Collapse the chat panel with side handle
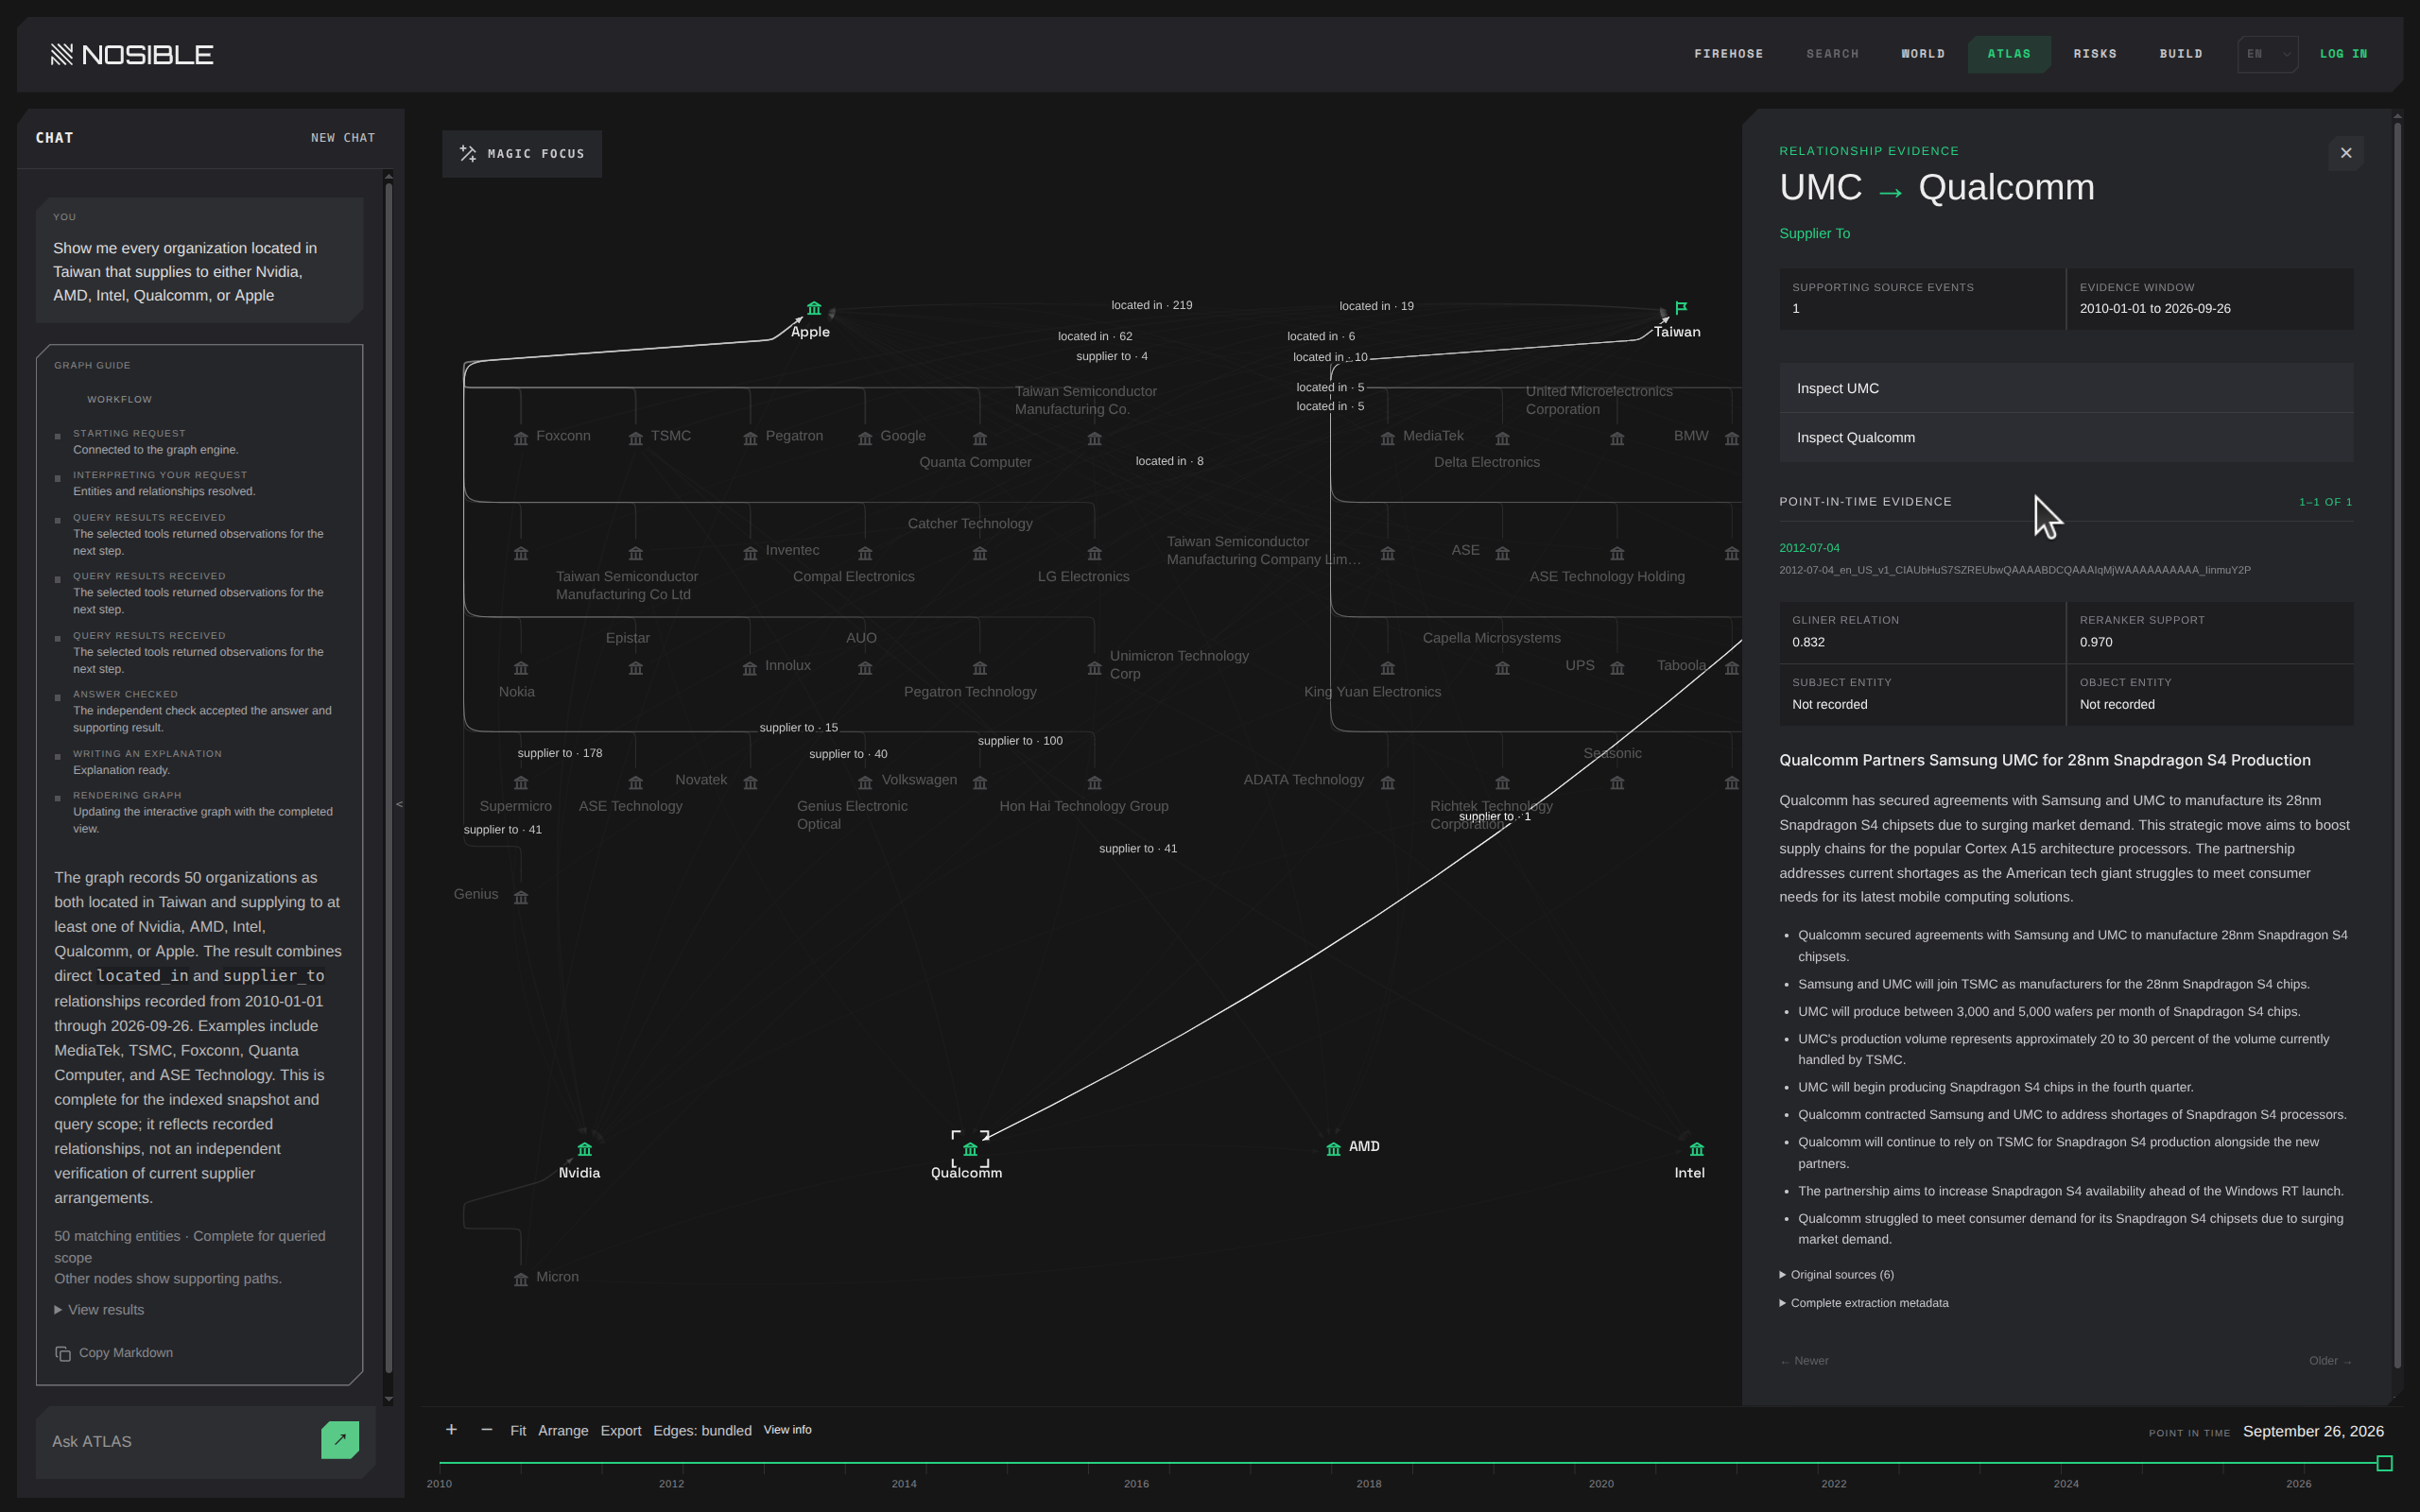Image resolution: width=2420 pixels, height=1512 pixels. (399, 804)
